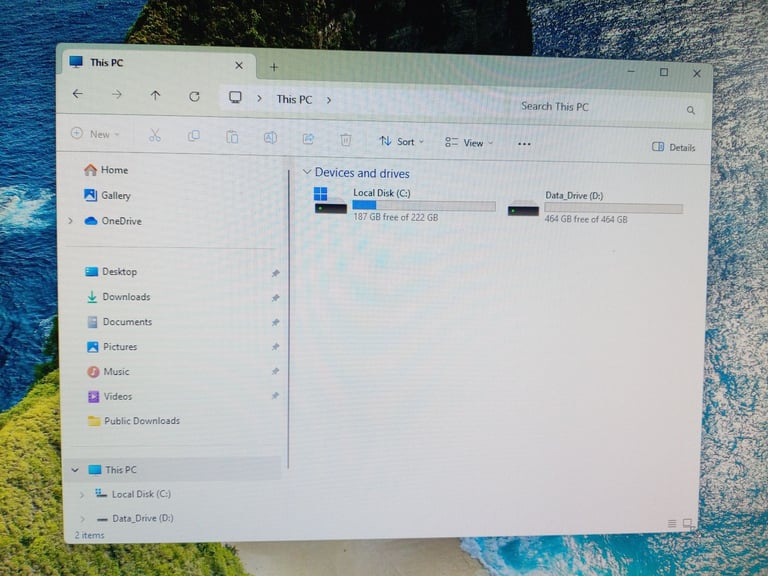The image size is (768, 576).
Task: Unpin Downloads using its pin icon
Action: coord(276,298)
